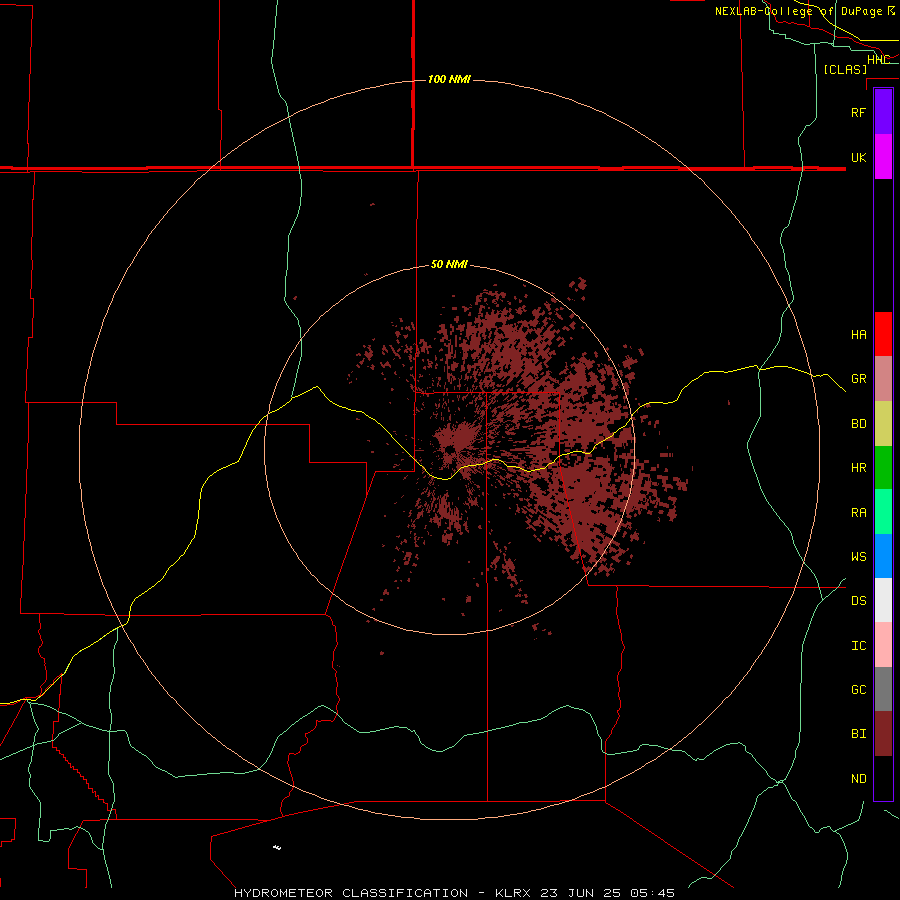Click the HA red legend swatch
Image resolution: width=900 pixels, height=900 pixels.
[x=883, y=334]
